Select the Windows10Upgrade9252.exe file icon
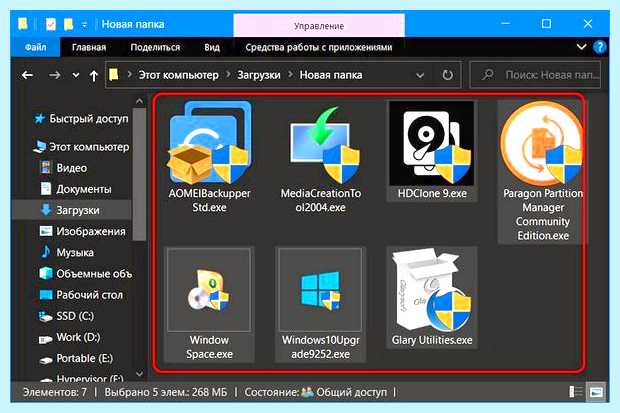Viewport: 620px width, 413px height. click(x=320, y=290)
